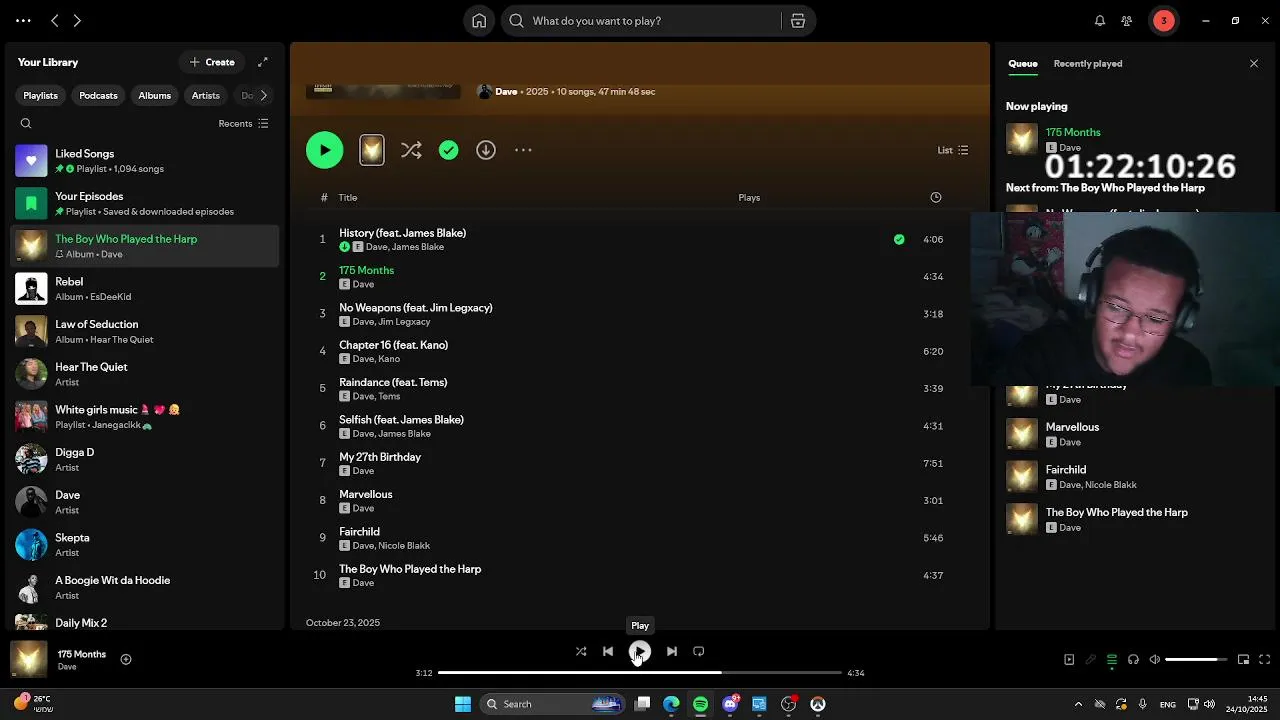The image size is (1280, 720).
Task: Filter library by Albums
Action: (x=154, y=96)
